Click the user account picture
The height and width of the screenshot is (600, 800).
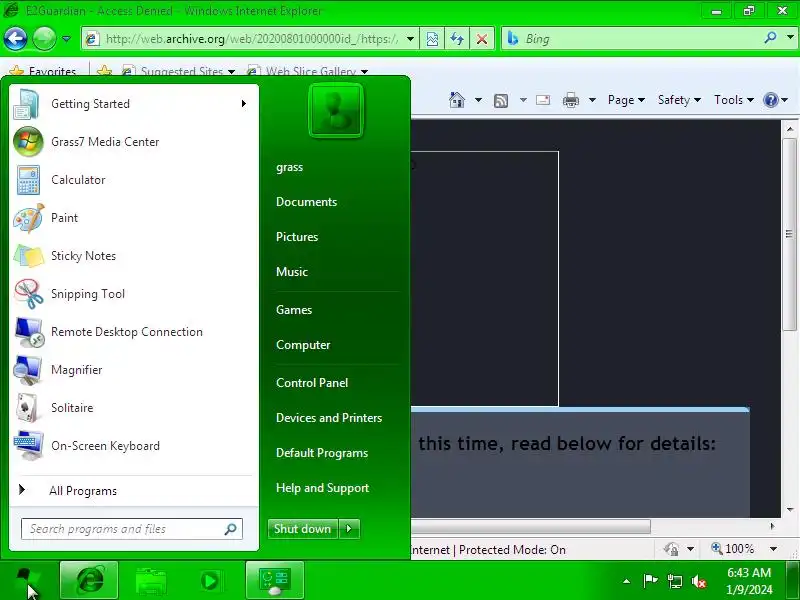coord(336,110)
